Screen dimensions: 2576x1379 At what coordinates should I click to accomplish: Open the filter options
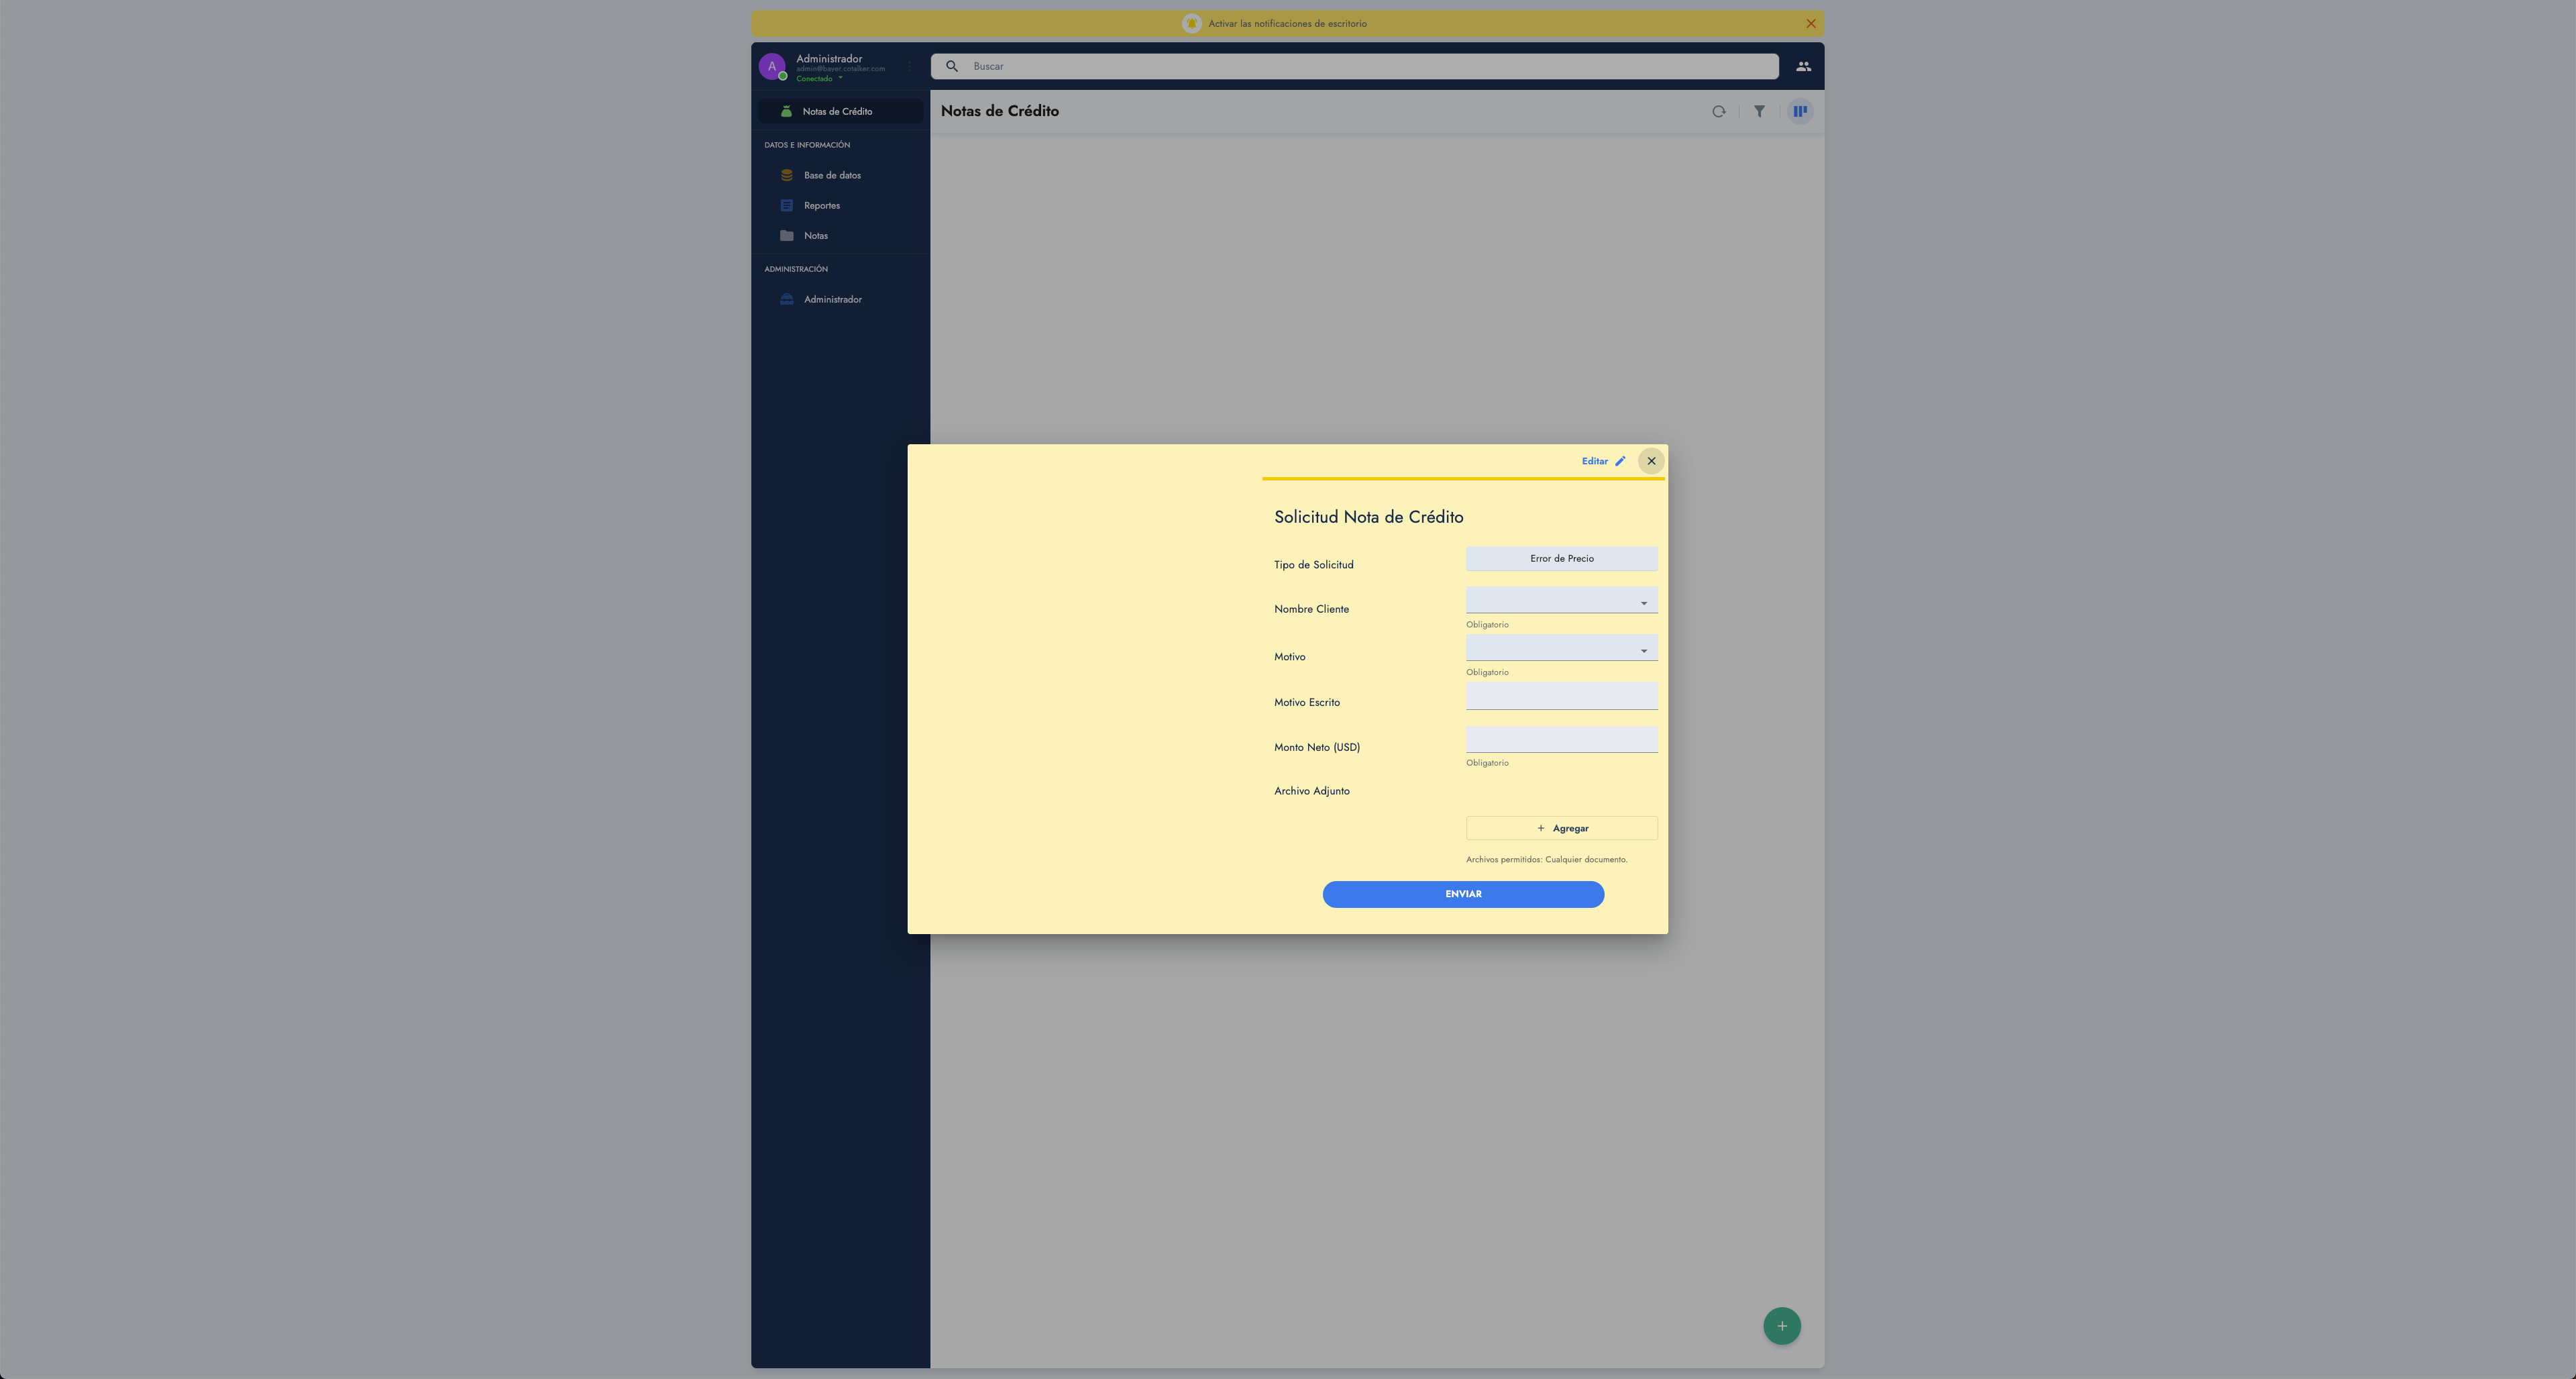pos(1760,111)
